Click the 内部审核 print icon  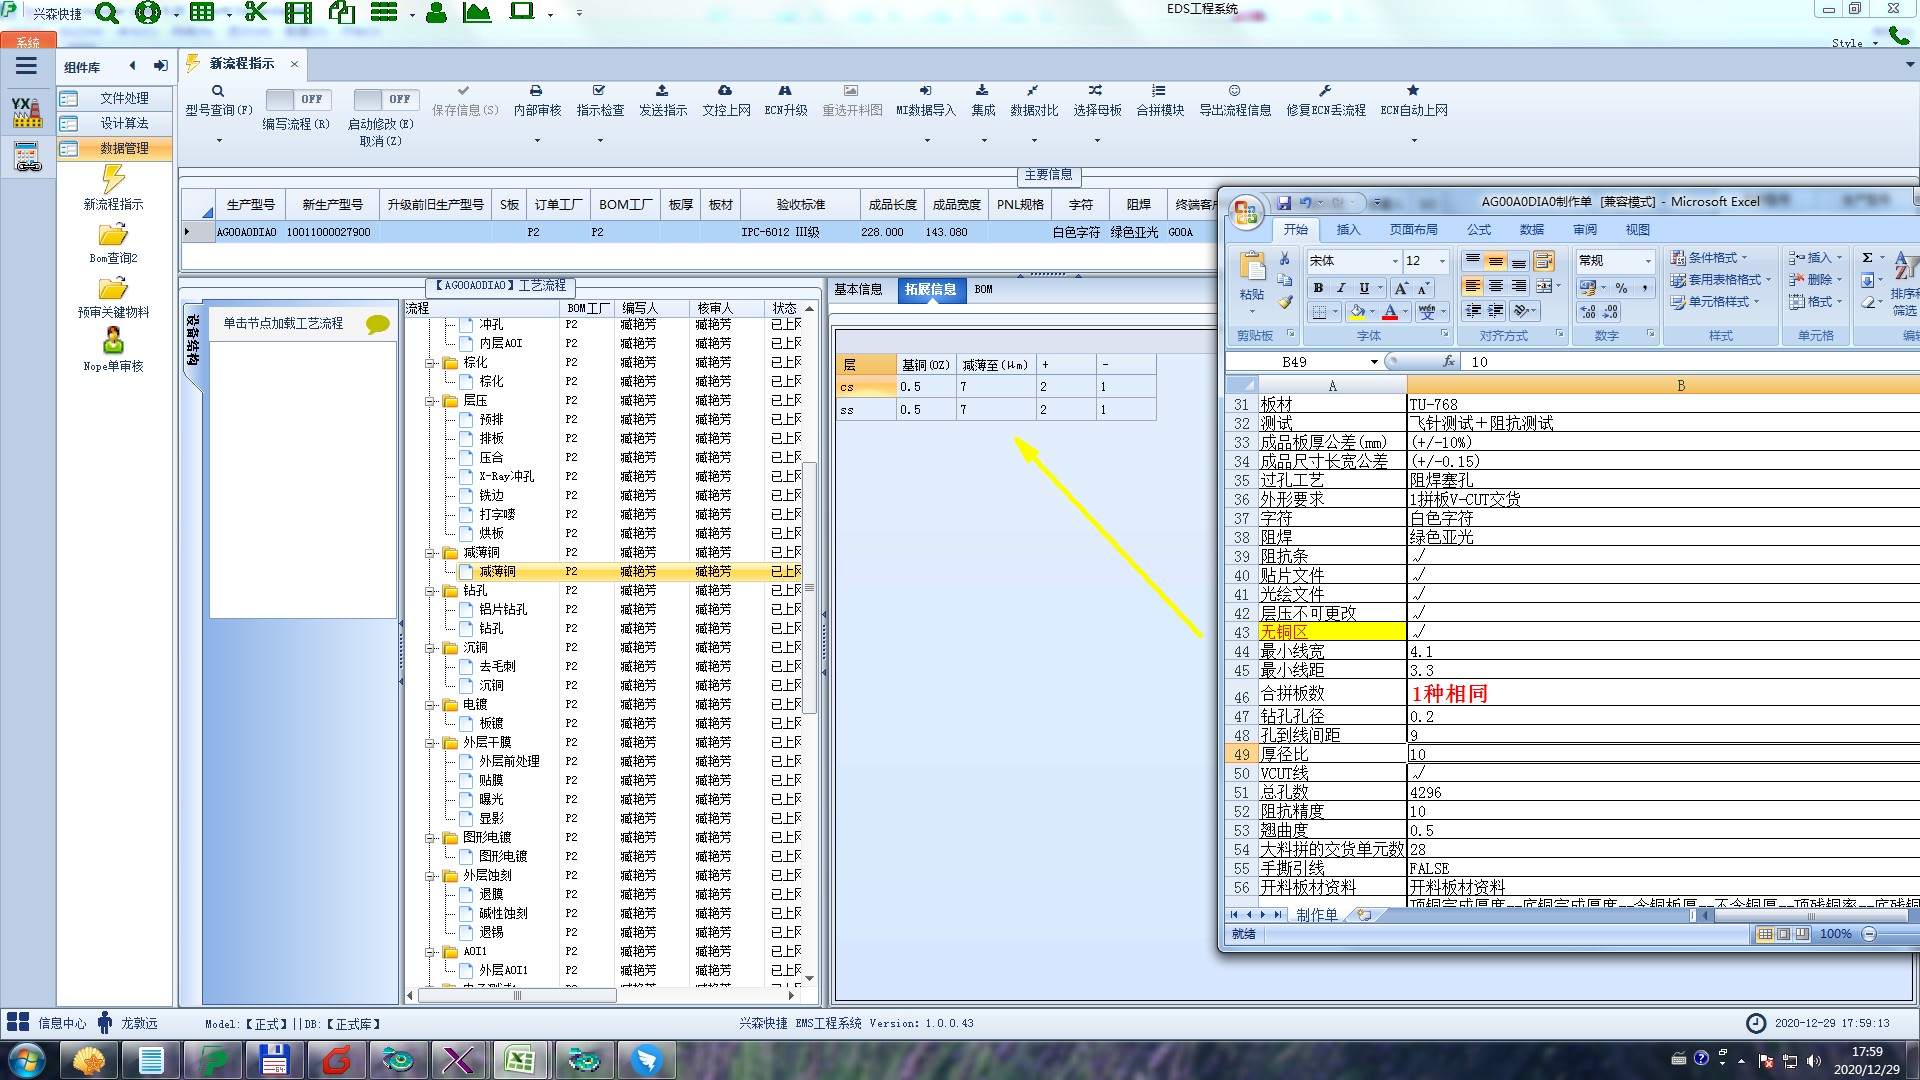pos(536,91)
